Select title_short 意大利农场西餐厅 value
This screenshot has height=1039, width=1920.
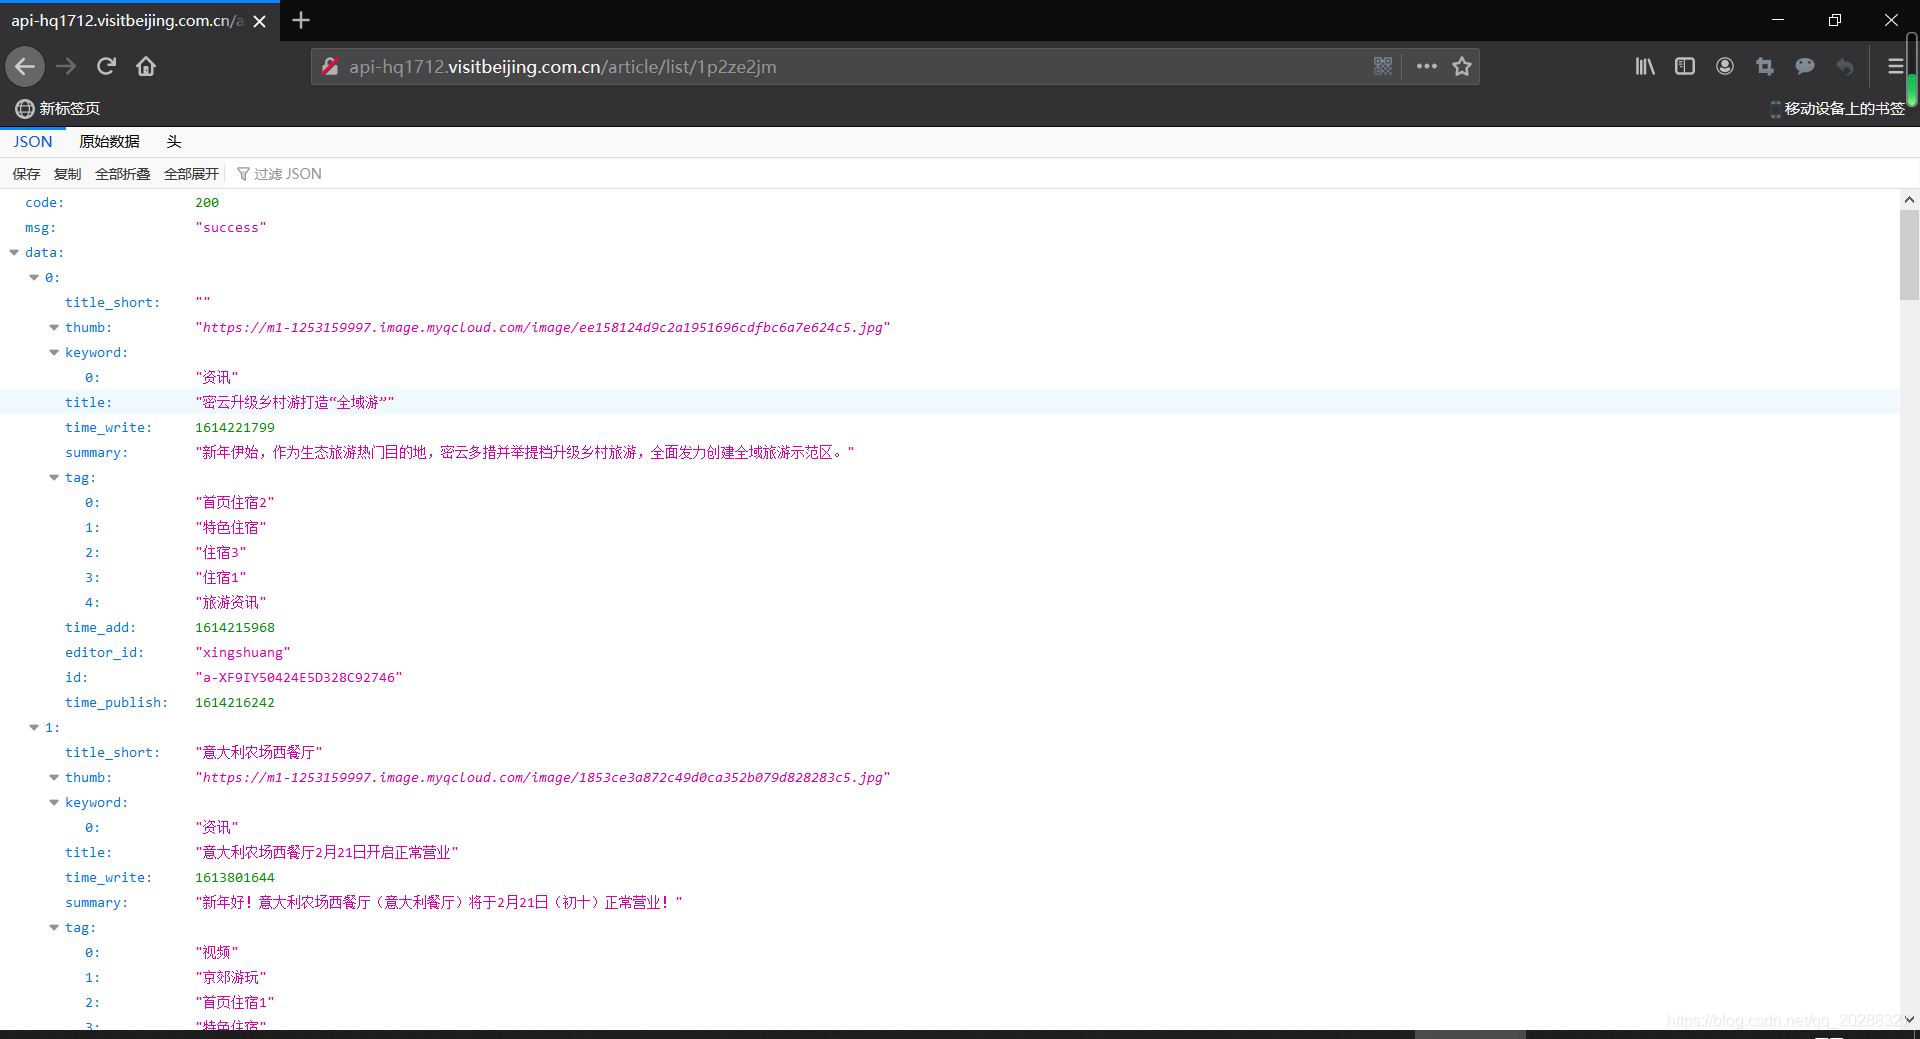click(259, 753)
